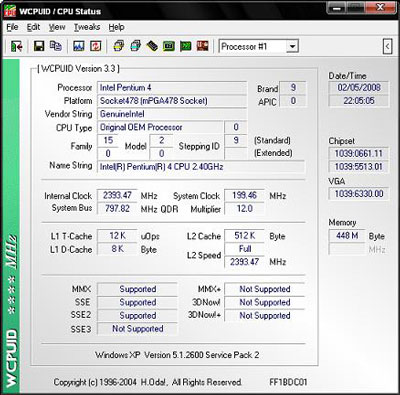Click the Platform field 'Socket478 (mPGA478 Socket)'
The image size is (400, 395).
click(x=172, y=101)
